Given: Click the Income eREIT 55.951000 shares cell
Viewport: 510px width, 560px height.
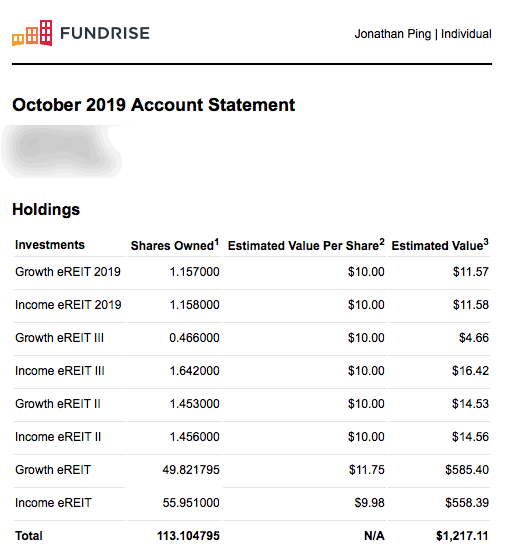Looking at the screenshot, I should 191,503.
